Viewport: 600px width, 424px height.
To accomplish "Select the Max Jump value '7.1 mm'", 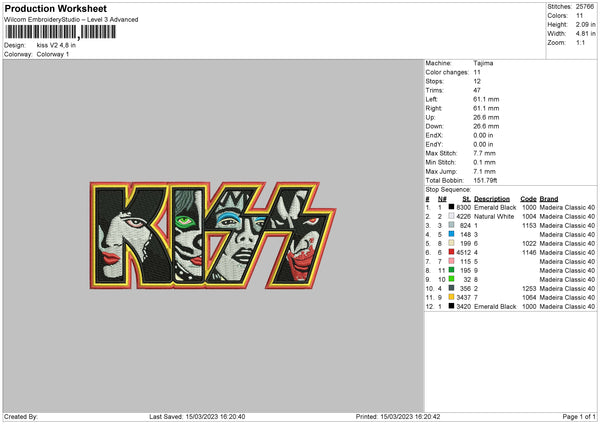I will (484, 171).
